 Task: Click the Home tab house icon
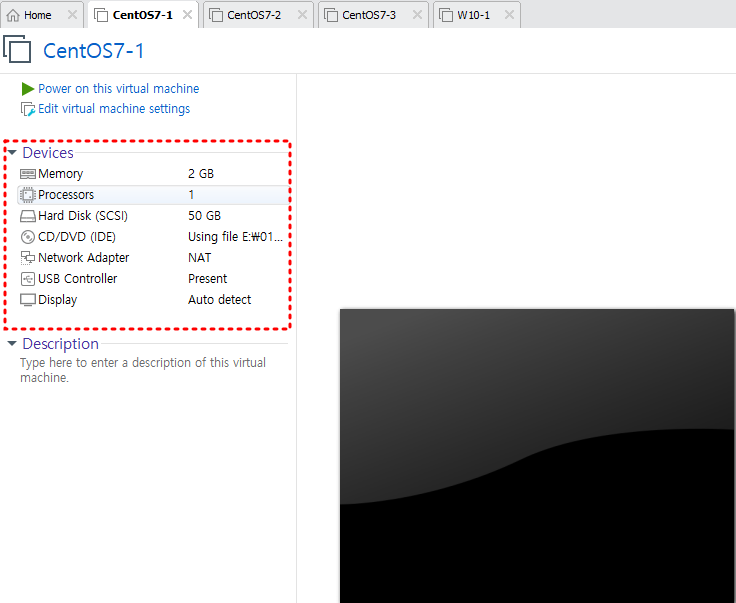(x=13, y=15)
